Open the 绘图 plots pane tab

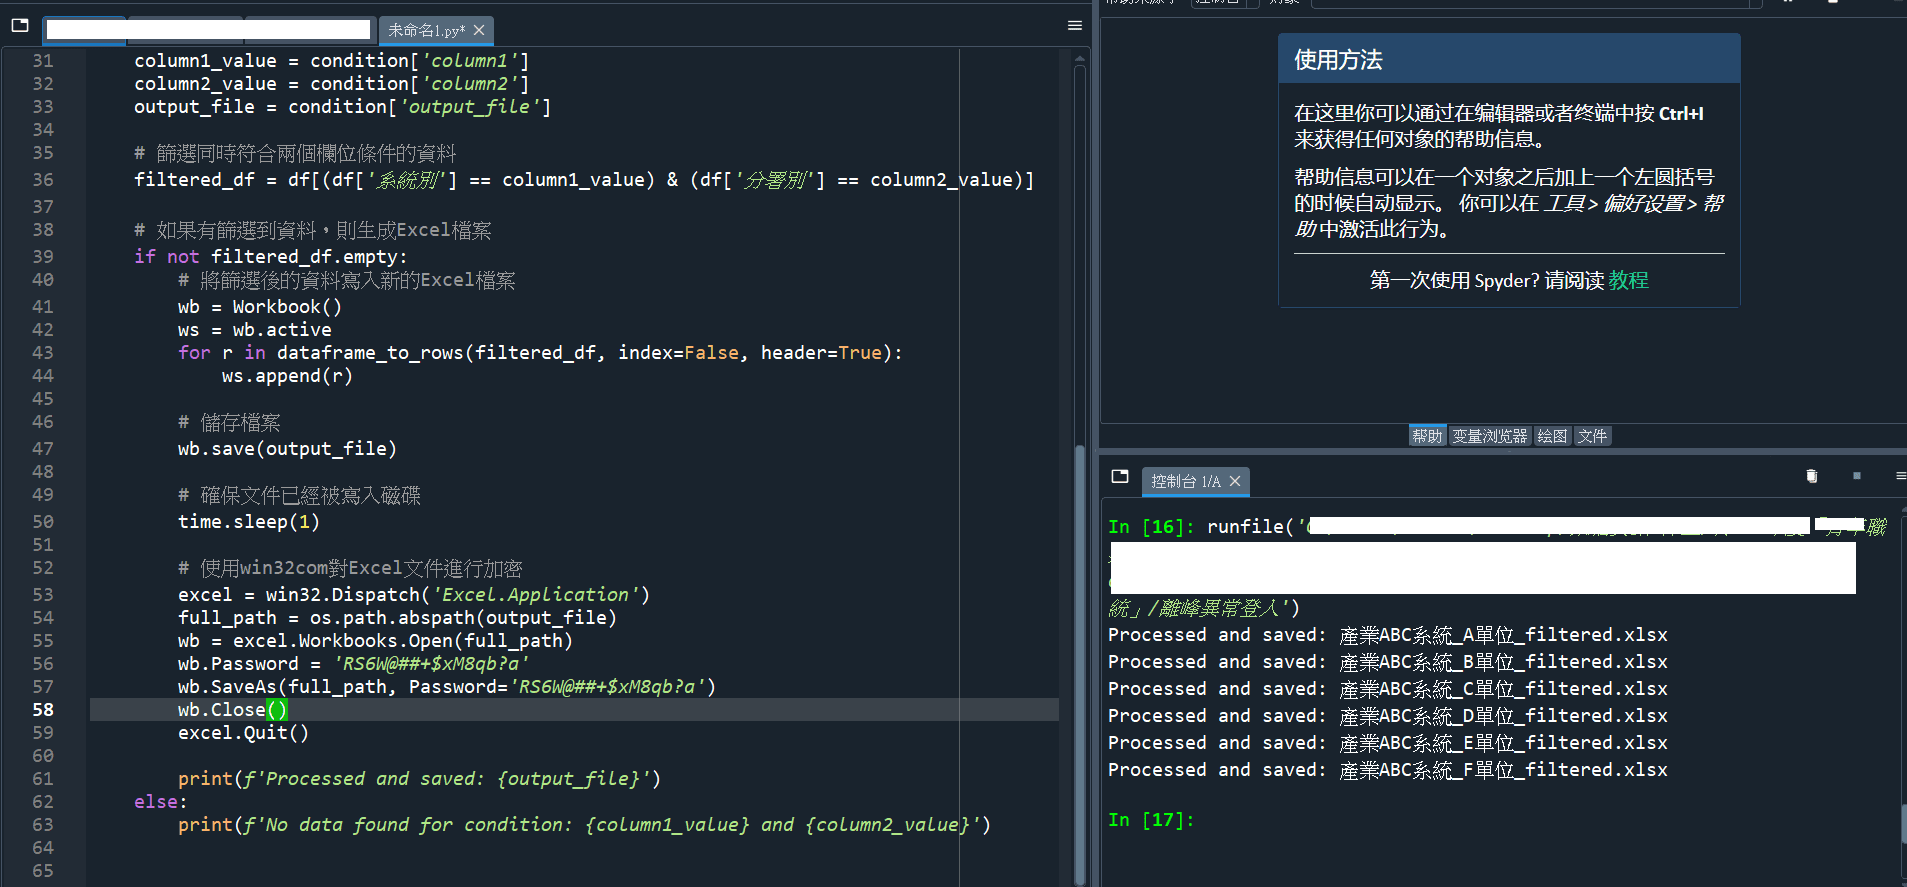tap(1552, 436)
